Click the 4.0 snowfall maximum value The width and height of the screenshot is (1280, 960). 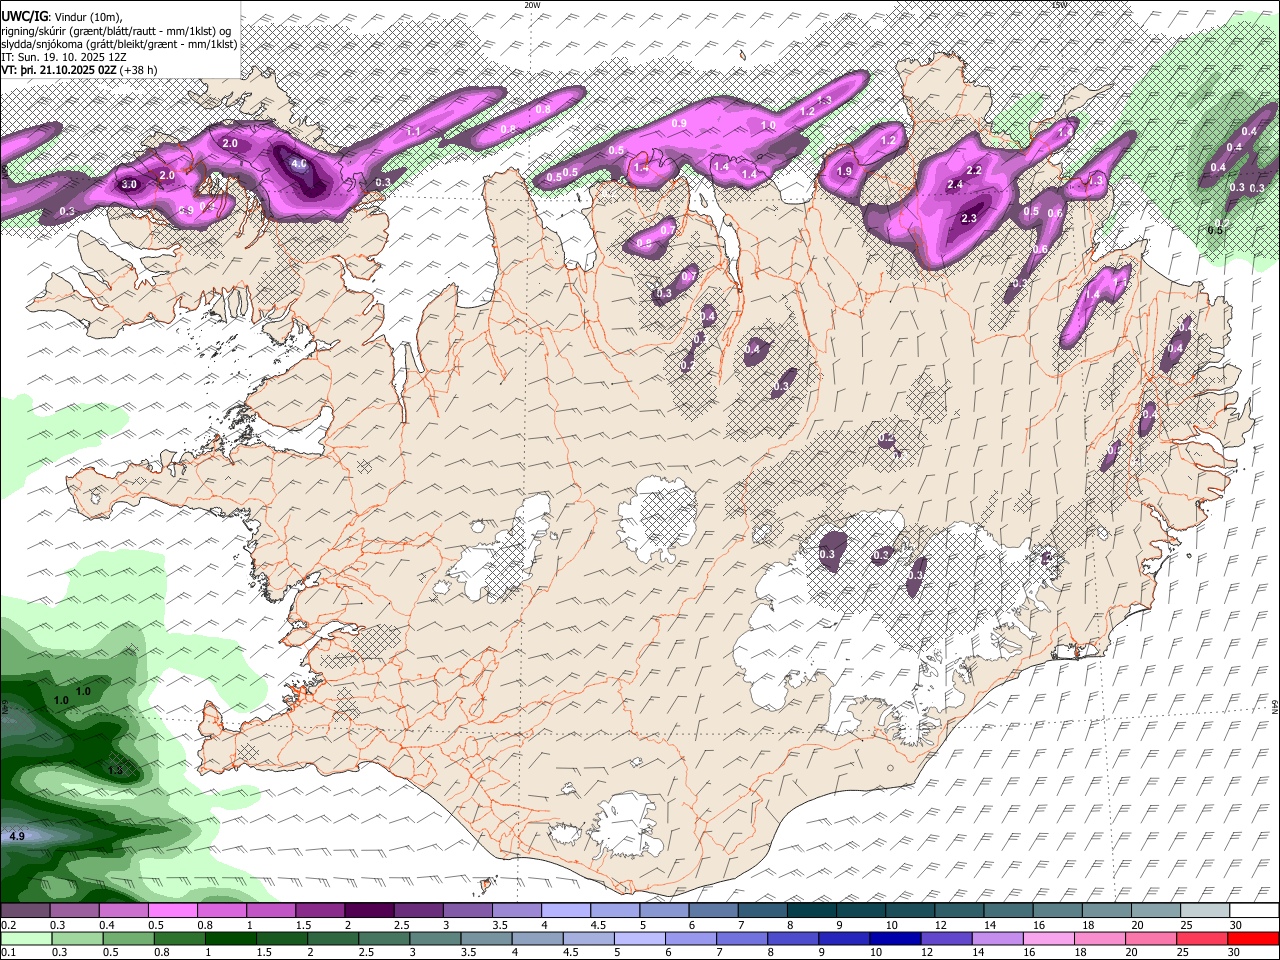tap(298, 164)
